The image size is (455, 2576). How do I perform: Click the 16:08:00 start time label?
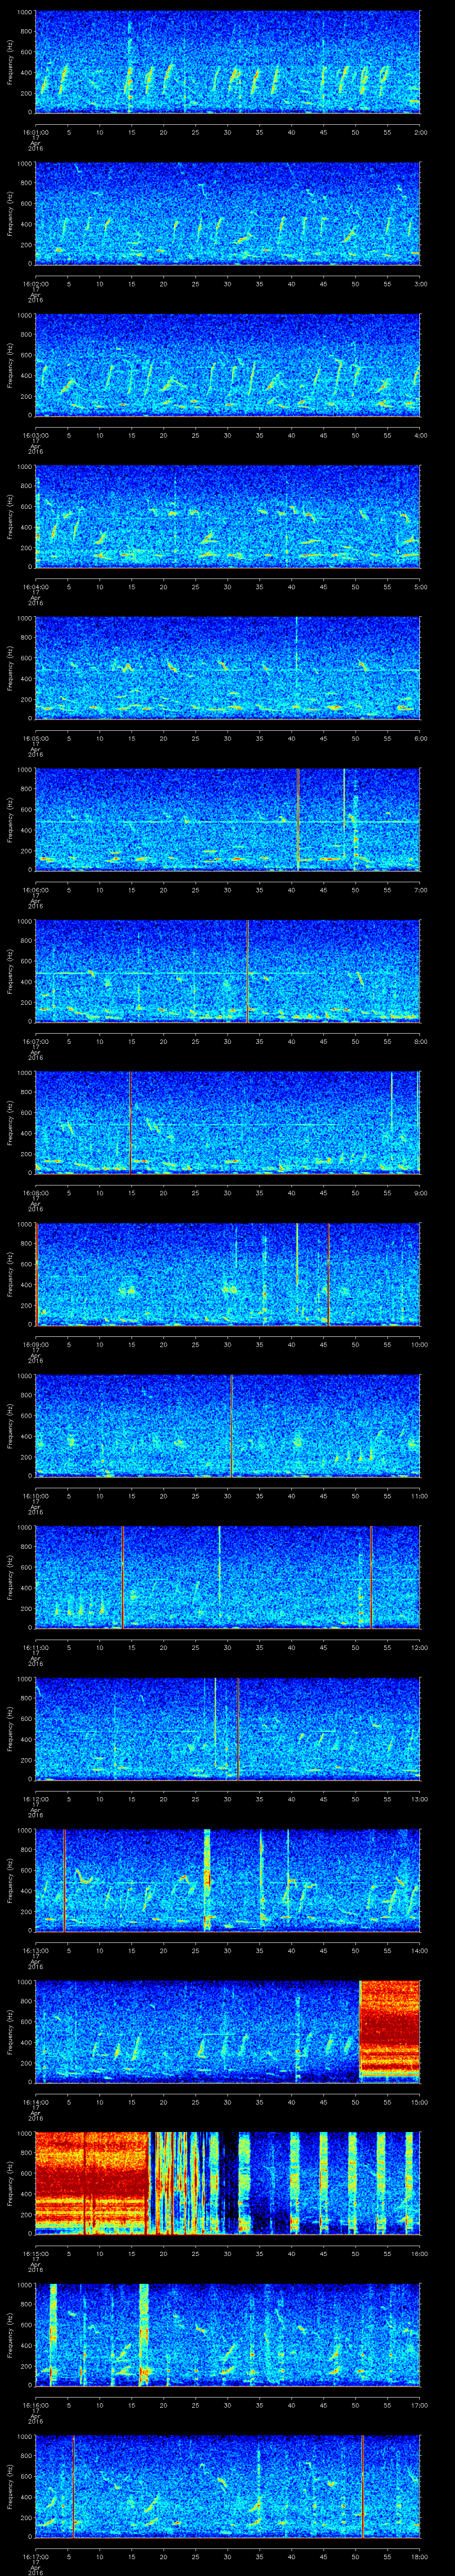pos(35,1193)
